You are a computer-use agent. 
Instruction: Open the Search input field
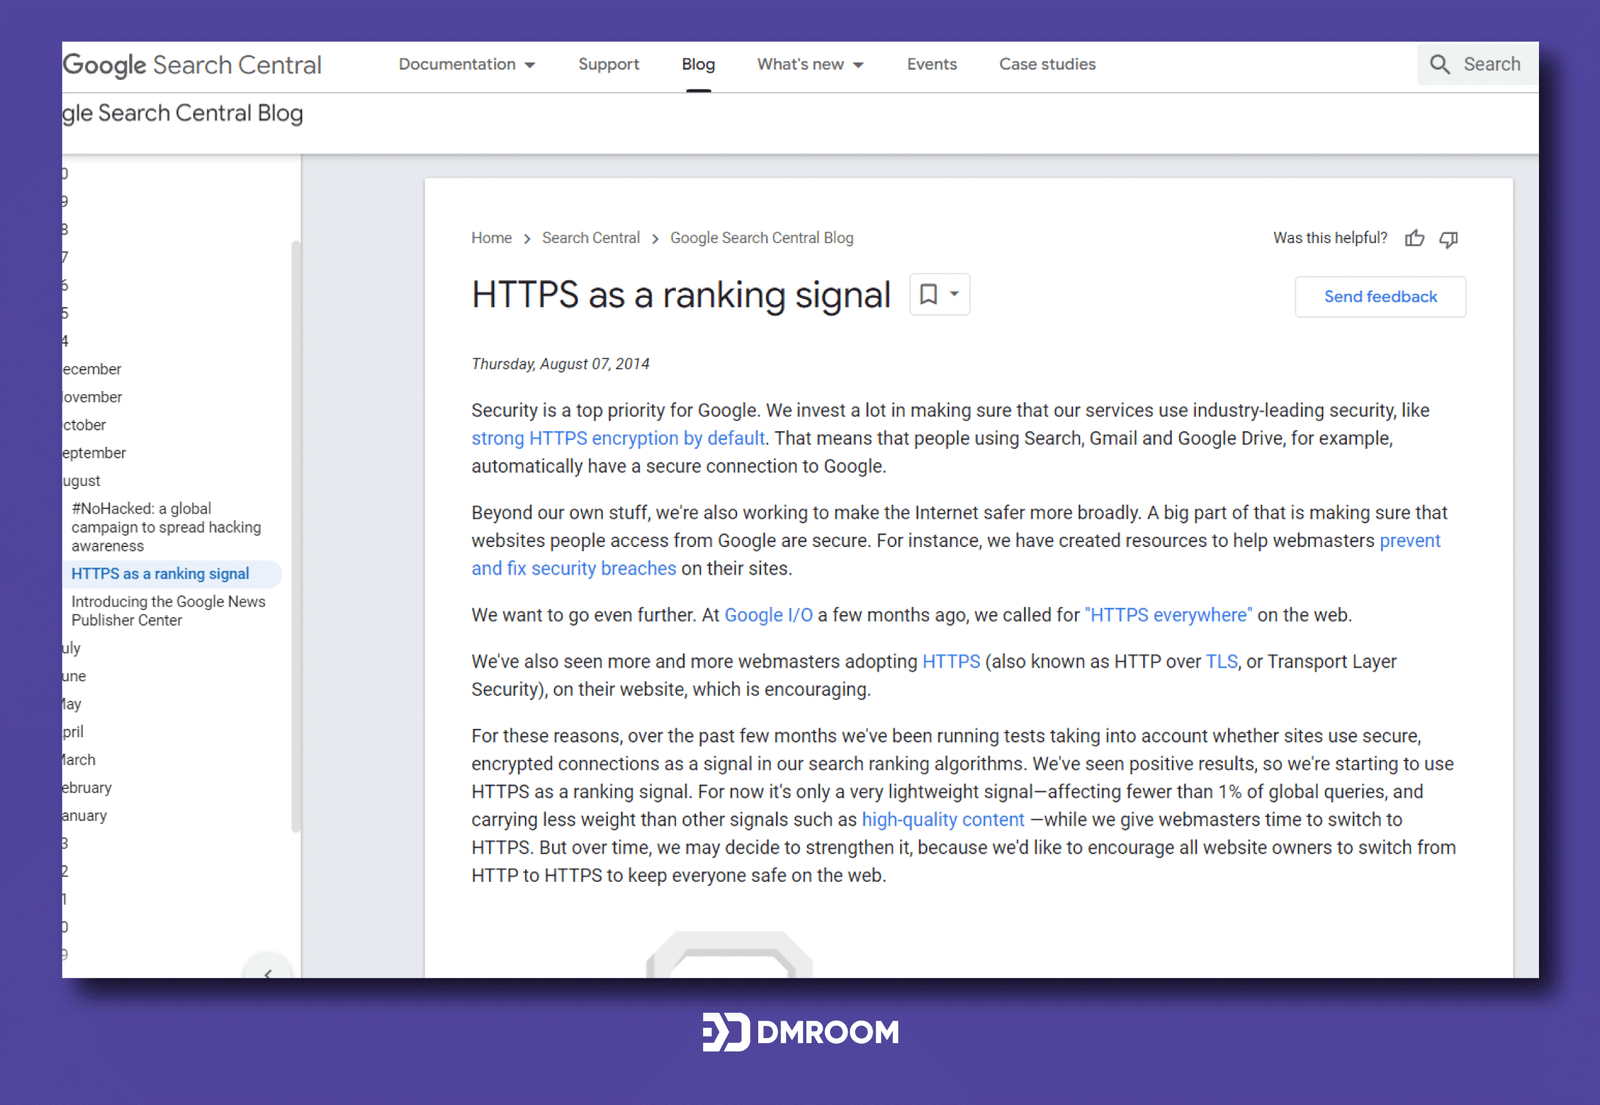coord(1478,64)
